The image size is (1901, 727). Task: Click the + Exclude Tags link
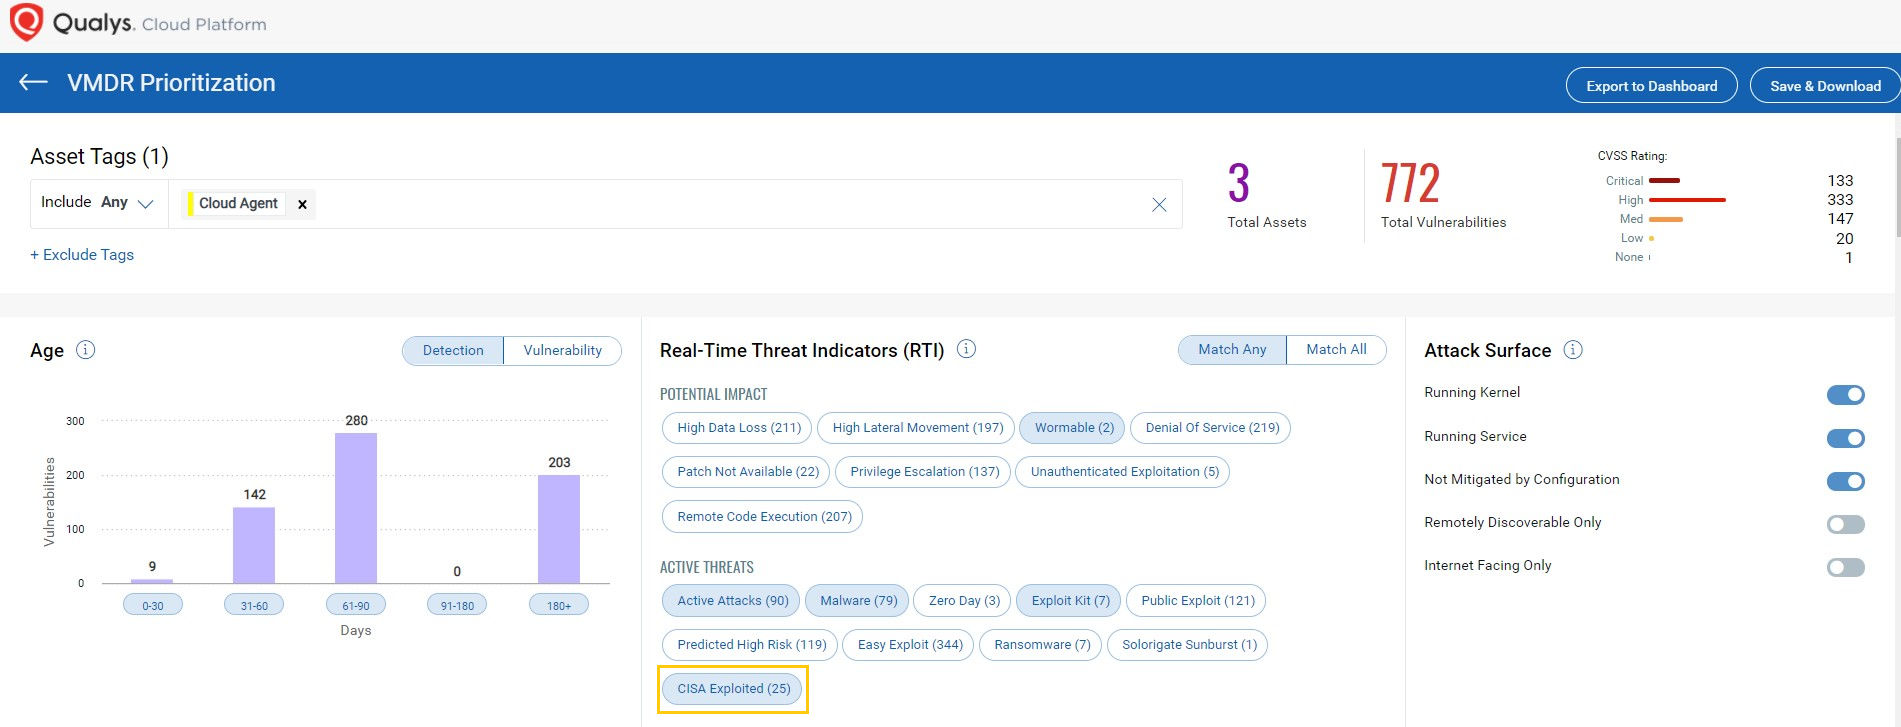coord(82,255)
